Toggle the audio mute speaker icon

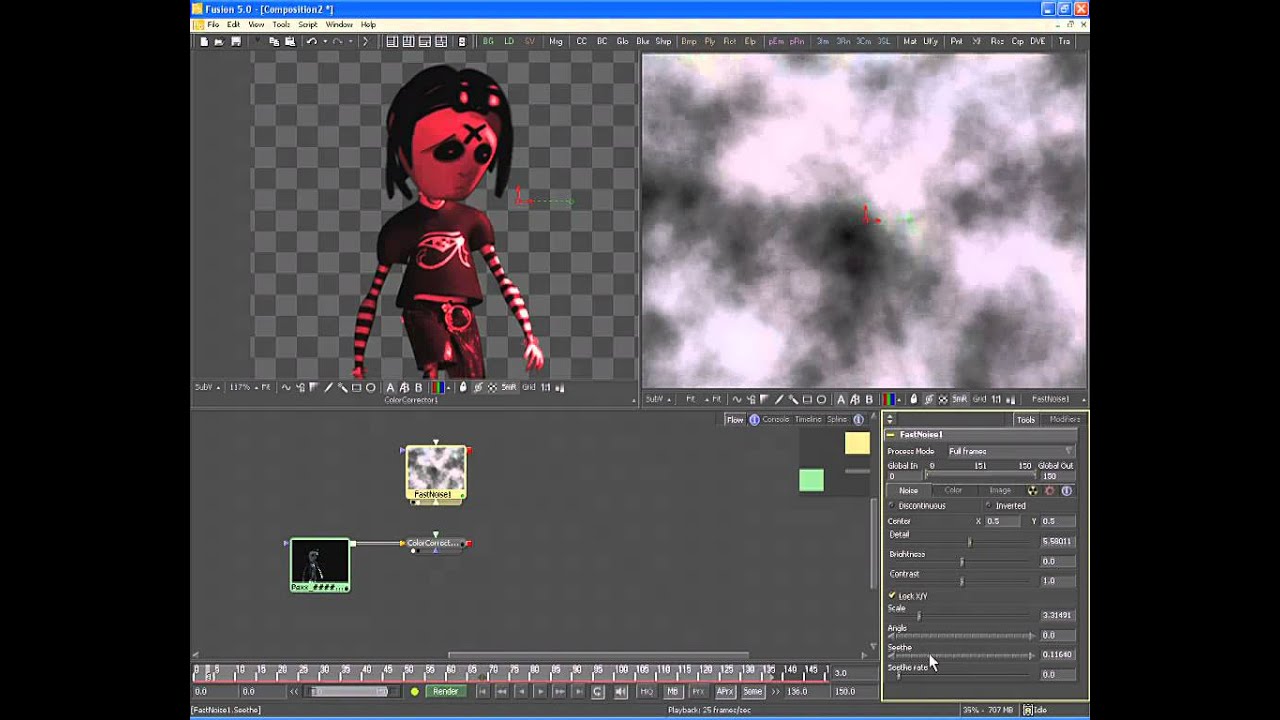pyautogui.click(x=620, y=692)
